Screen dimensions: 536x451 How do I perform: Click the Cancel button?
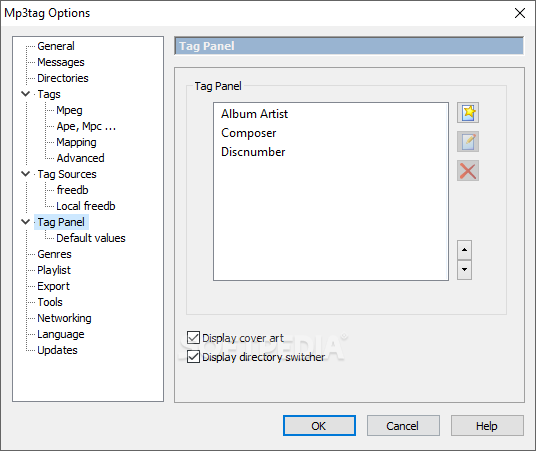click(403, 426)
